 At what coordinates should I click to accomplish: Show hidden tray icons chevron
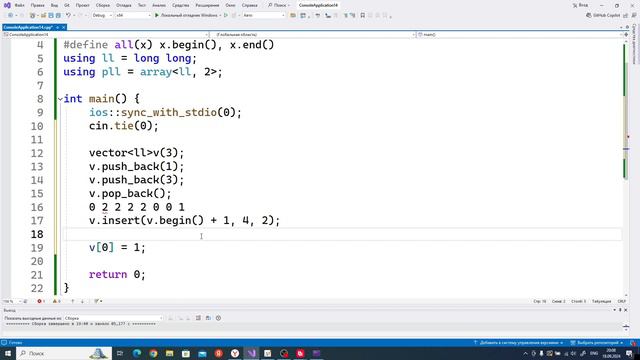click(525, 353)
